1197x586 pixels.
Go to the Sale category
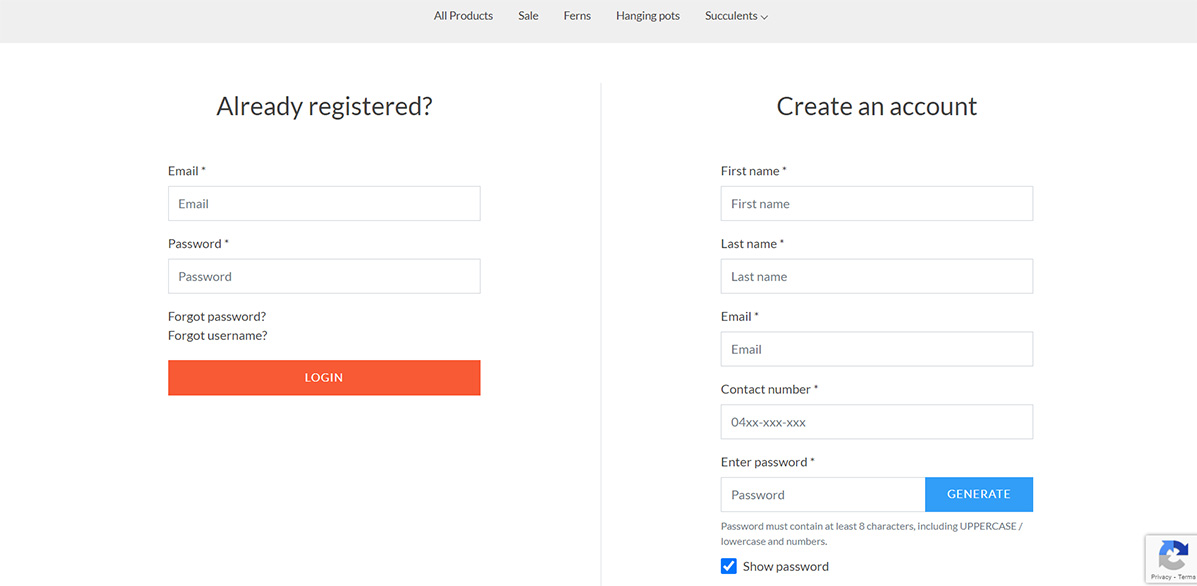pos(528,16)
